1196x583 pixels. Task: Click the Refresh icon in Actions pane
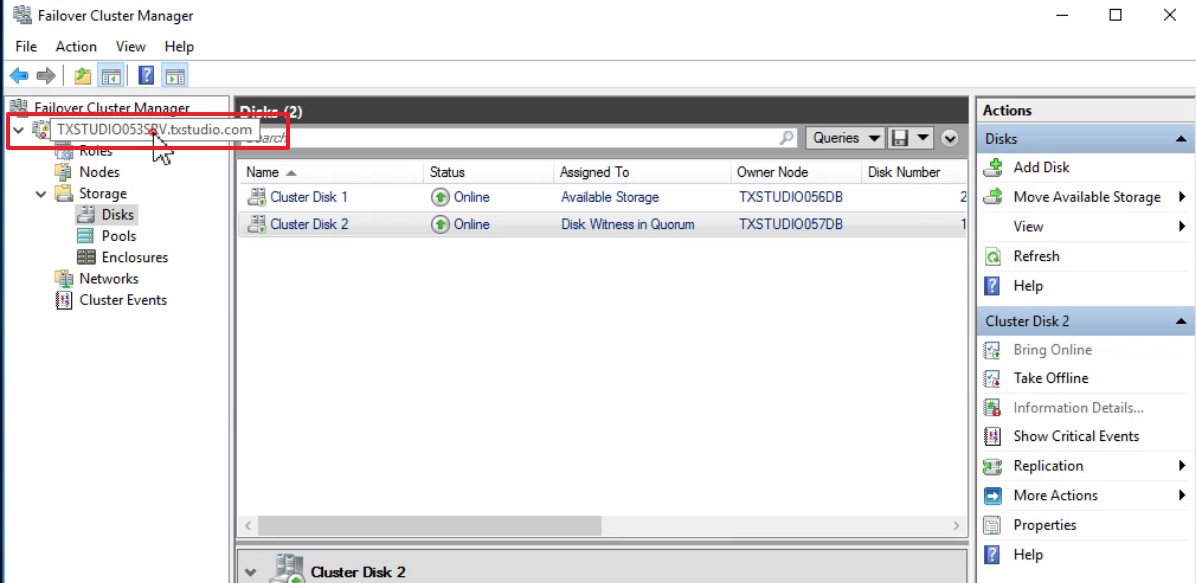[992, 256]
